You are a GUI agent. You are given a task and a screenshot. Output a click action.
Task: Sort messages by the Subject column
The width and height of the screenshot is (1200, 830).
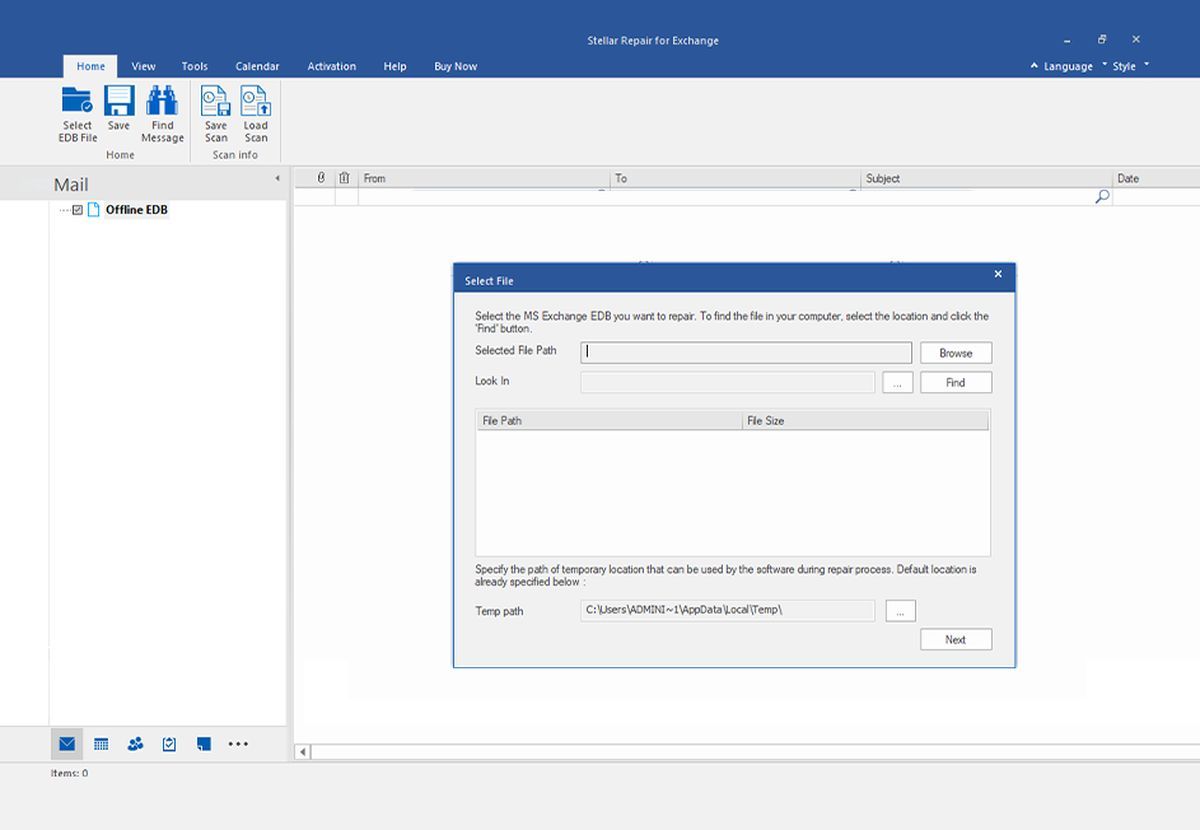click(987, 178)
